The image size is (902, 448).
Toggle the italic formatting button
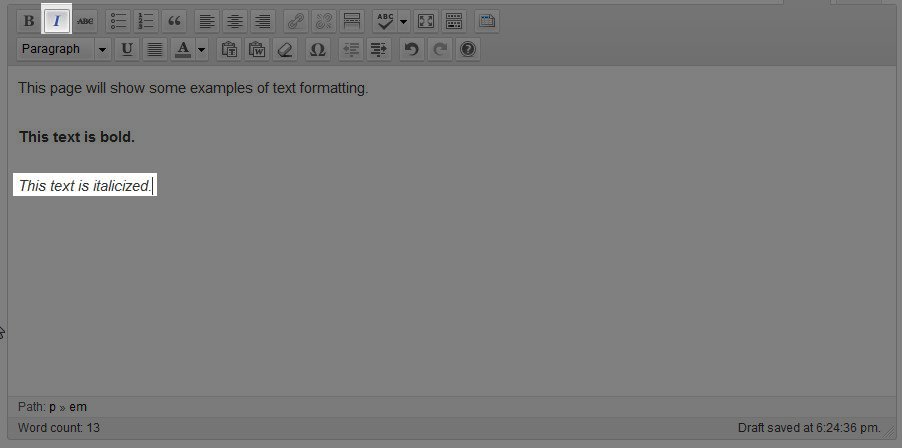(57, 21)
